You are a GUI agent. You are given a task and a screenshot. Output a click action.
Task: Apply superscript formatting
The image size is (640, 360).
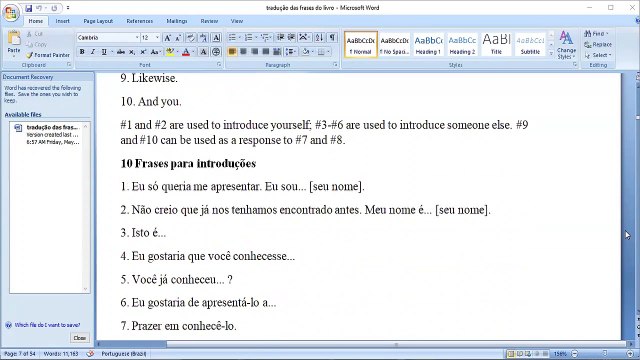[143, 52]
